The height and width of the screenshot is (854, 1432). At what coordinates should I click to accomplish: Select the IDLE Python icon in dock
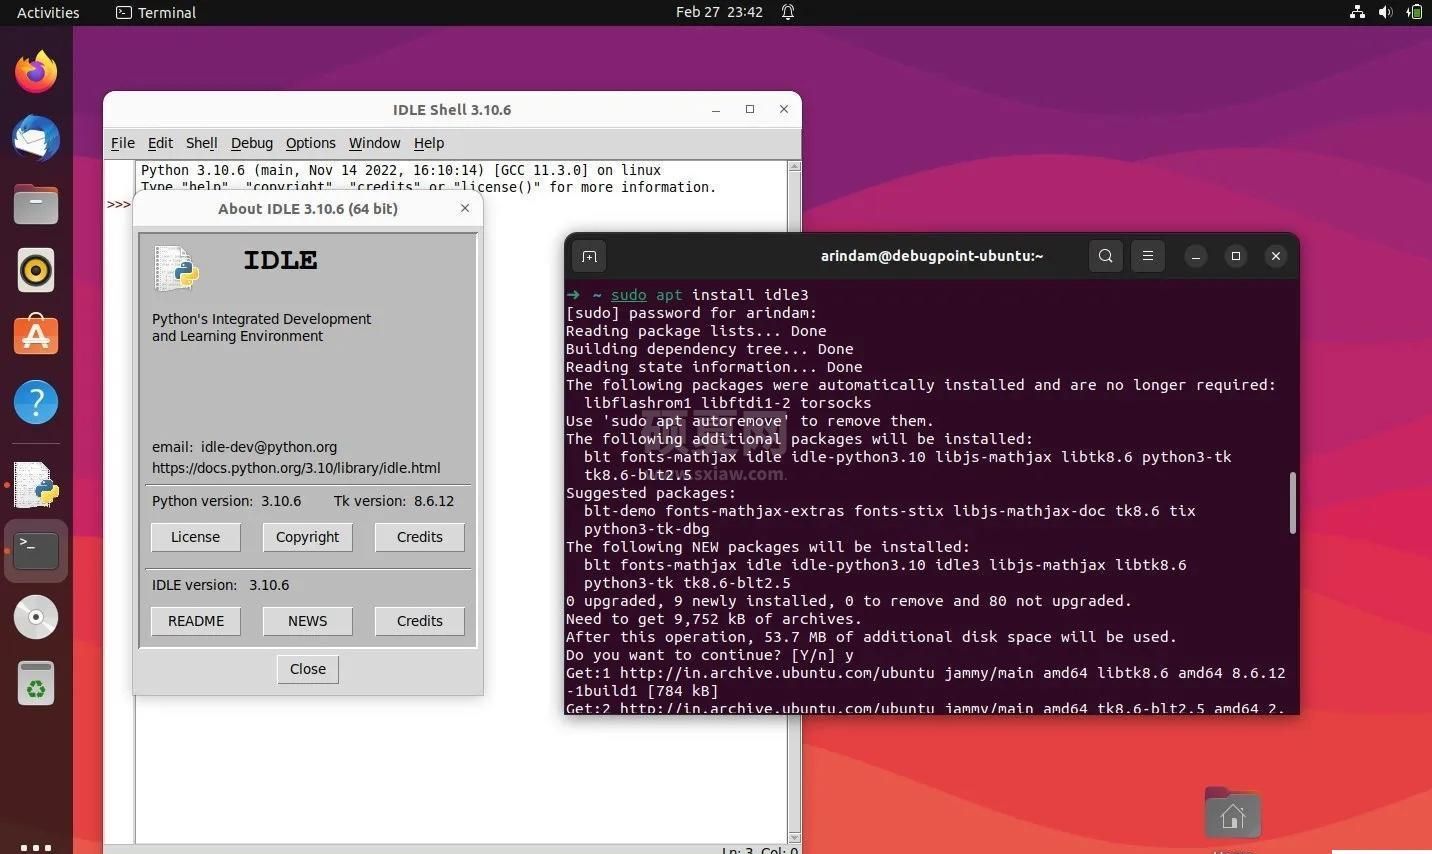[x=36, y=485]
